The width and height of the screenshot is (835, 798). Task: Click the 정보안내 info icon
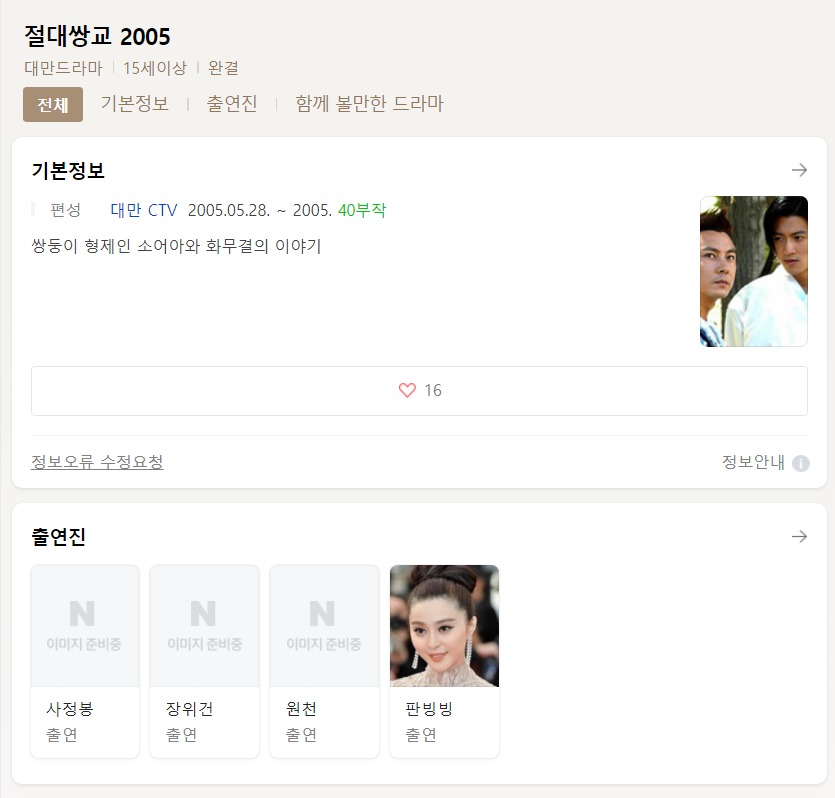coord(800,463)
